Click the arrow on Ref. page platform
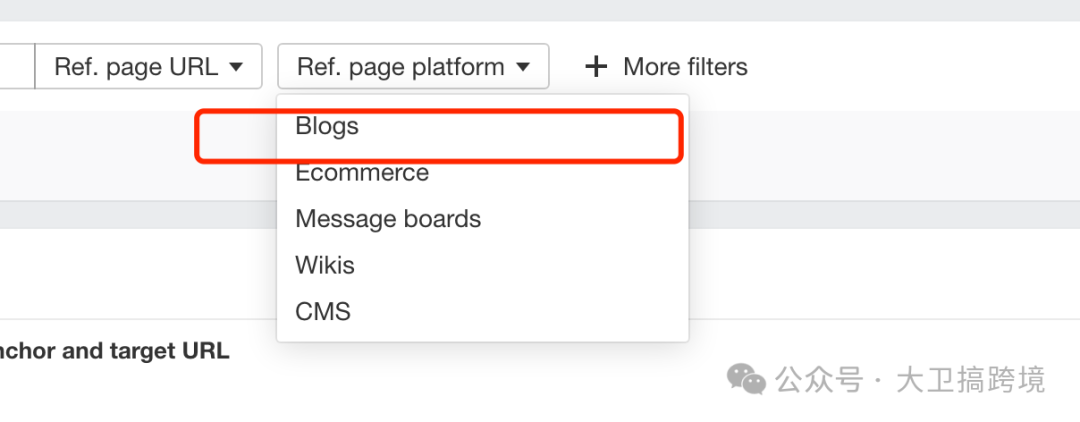 pos(523,67)
